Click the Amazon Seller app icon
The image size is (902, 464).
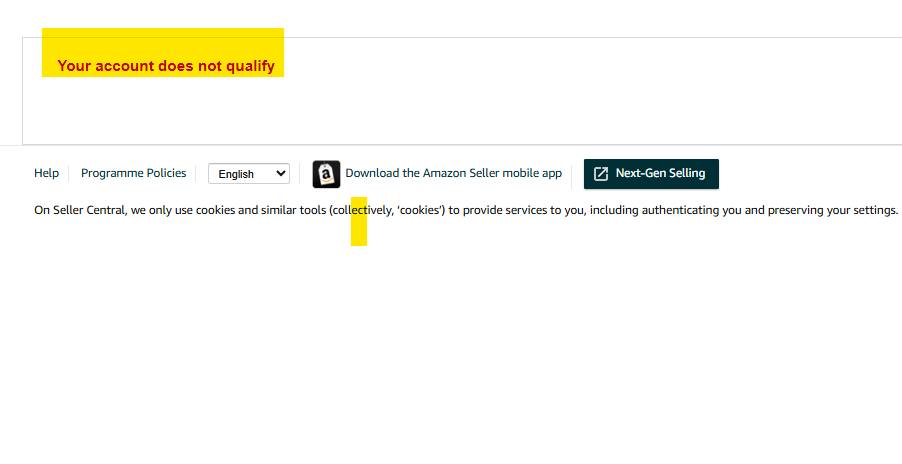326,174
